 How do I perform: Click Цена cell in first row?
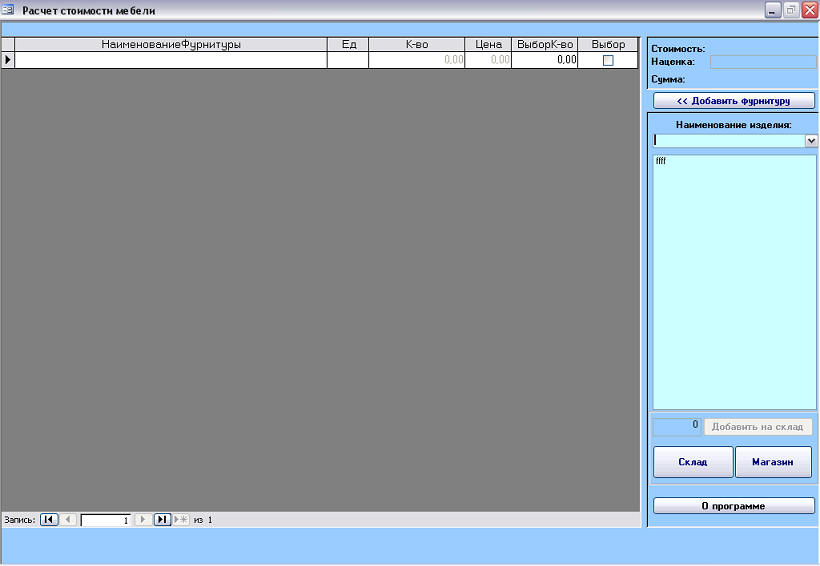click(488, 60)
